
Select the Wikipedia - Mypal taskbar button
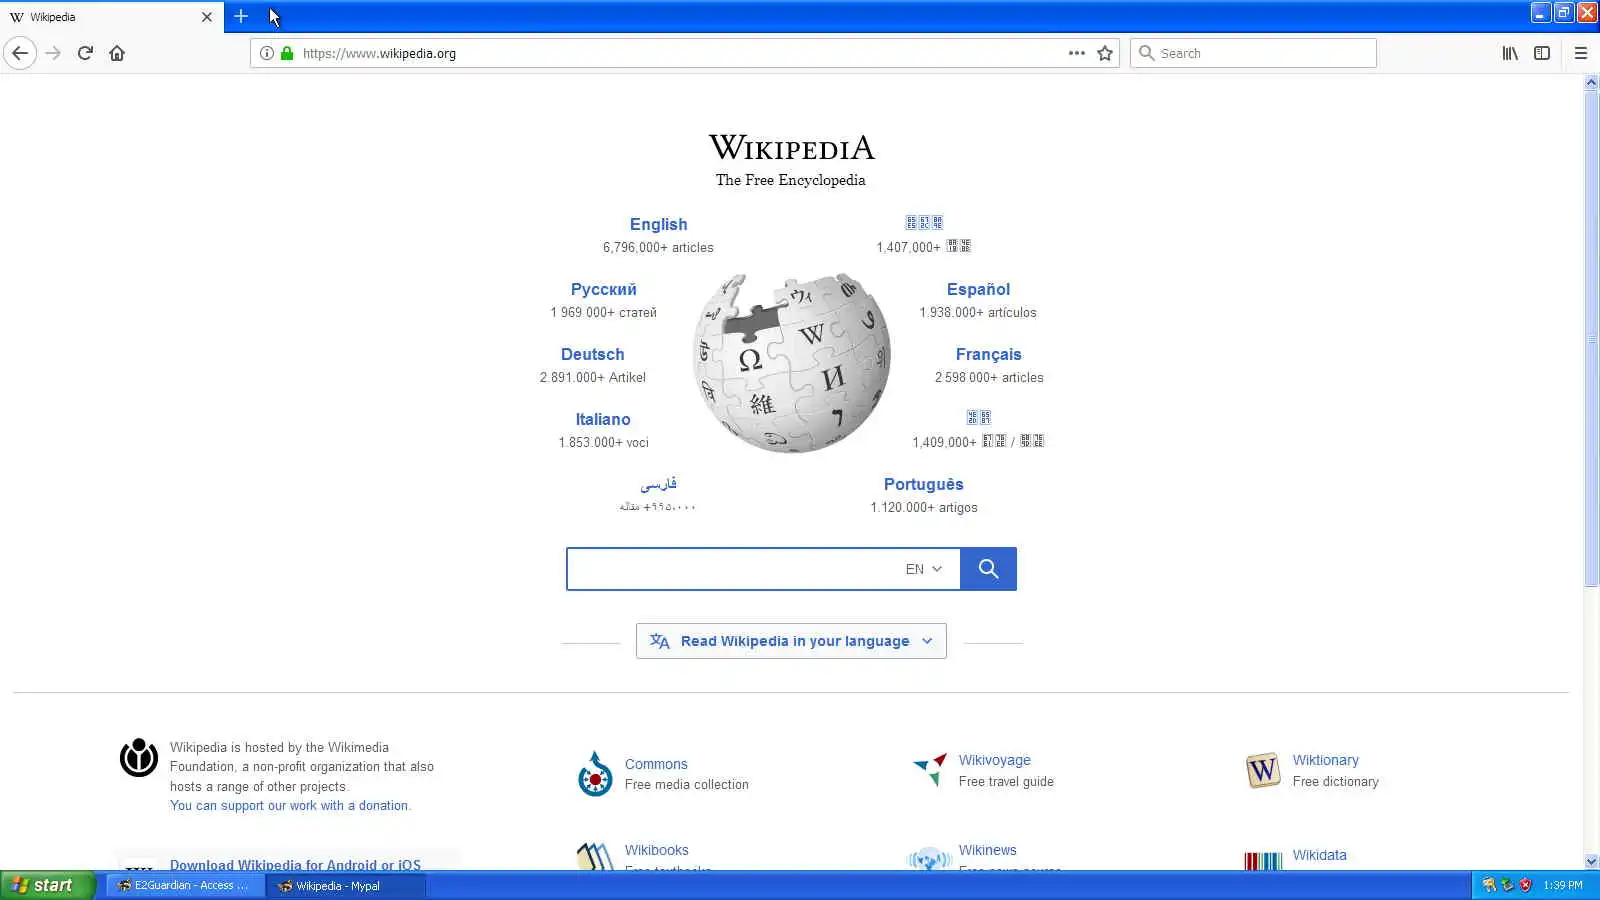click(345, 885)
